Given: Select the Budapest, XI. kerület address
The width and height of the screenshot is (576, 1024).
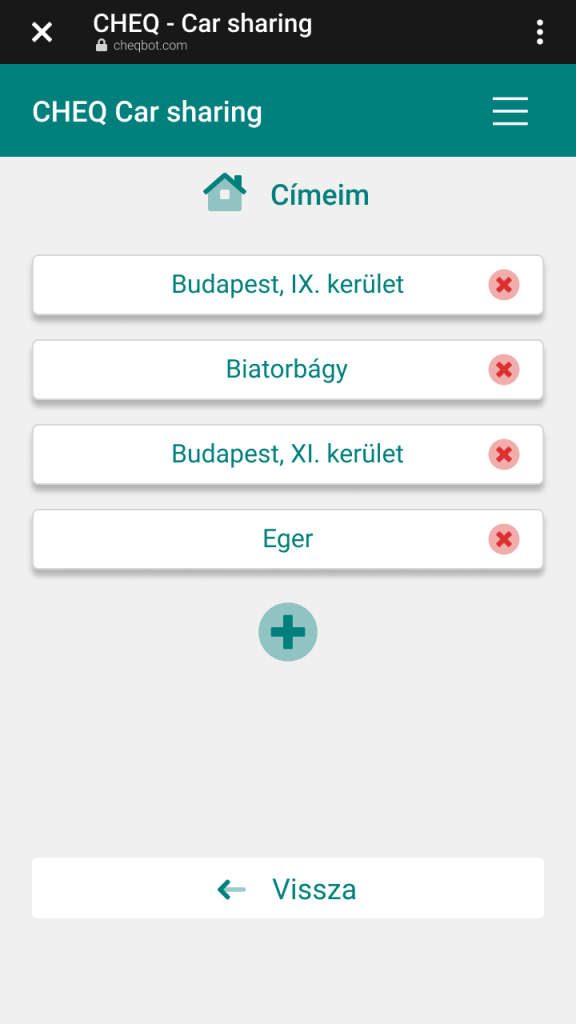Looking at the screenshot, I should [x=288, y=455].
